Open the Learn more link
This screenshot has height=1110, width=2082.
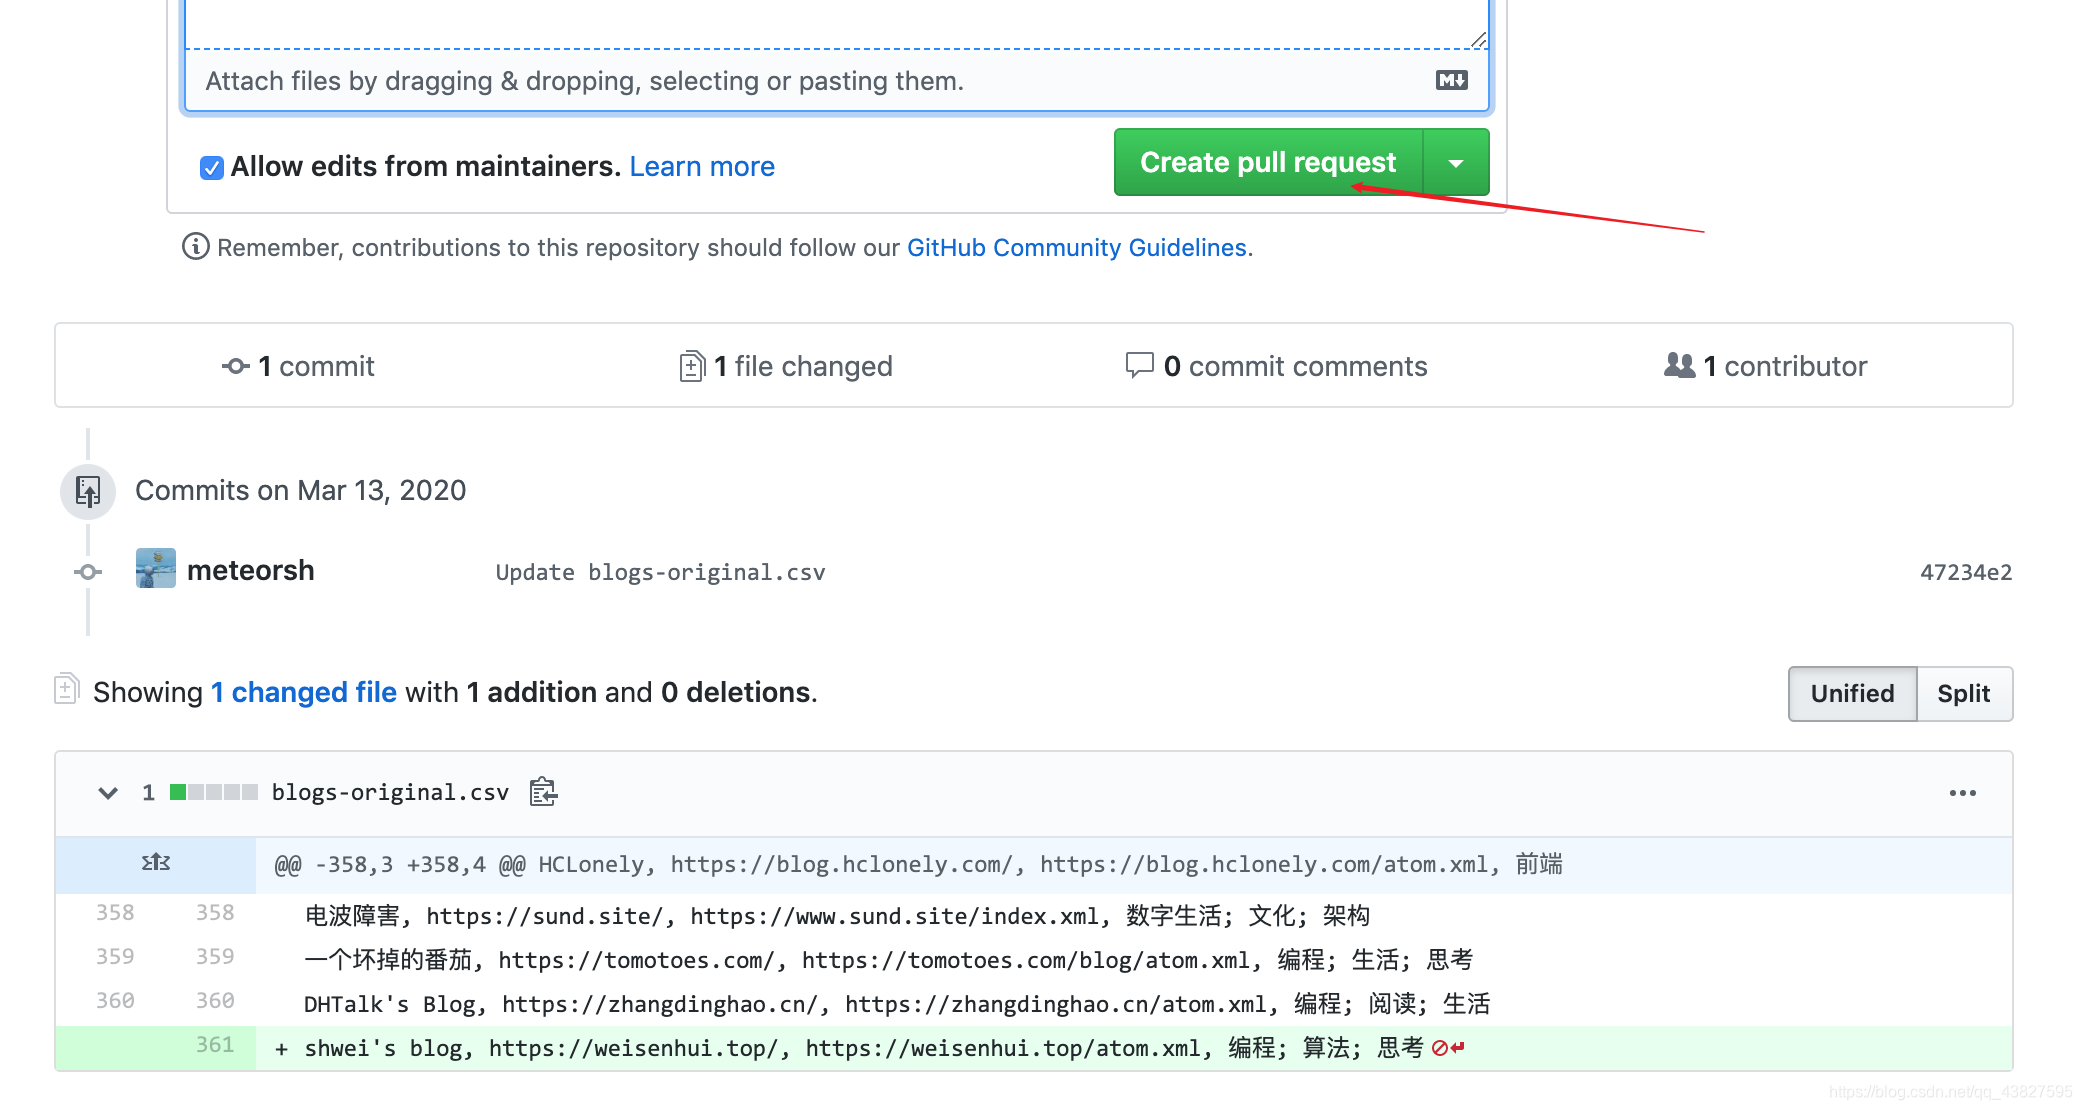[x=702, y=166]
